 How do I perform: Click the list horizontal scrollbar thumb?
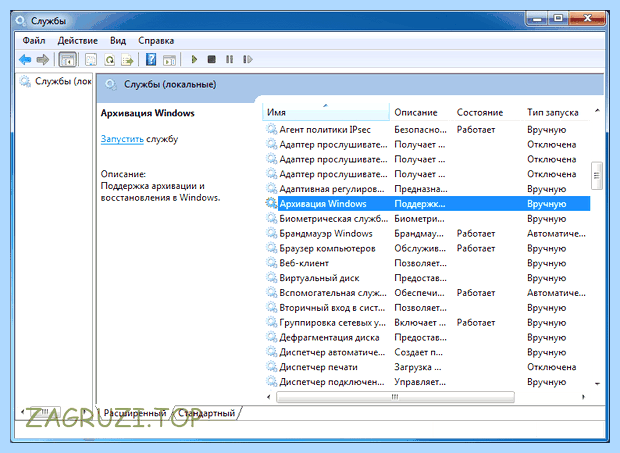(x=395, y=397)
